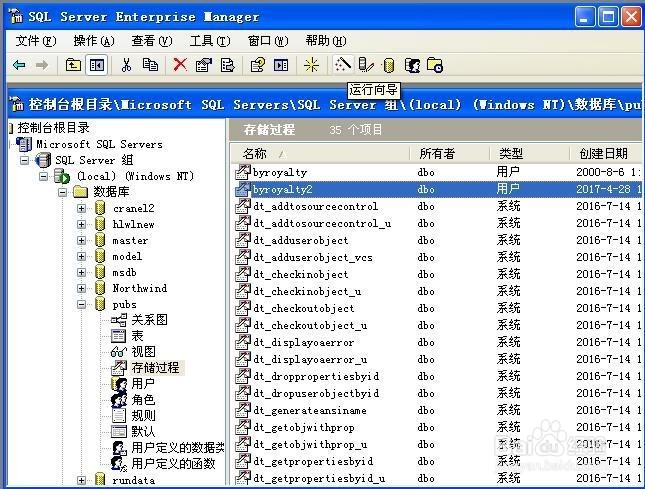Collapse the 数据库 folder node

(62, 192)
